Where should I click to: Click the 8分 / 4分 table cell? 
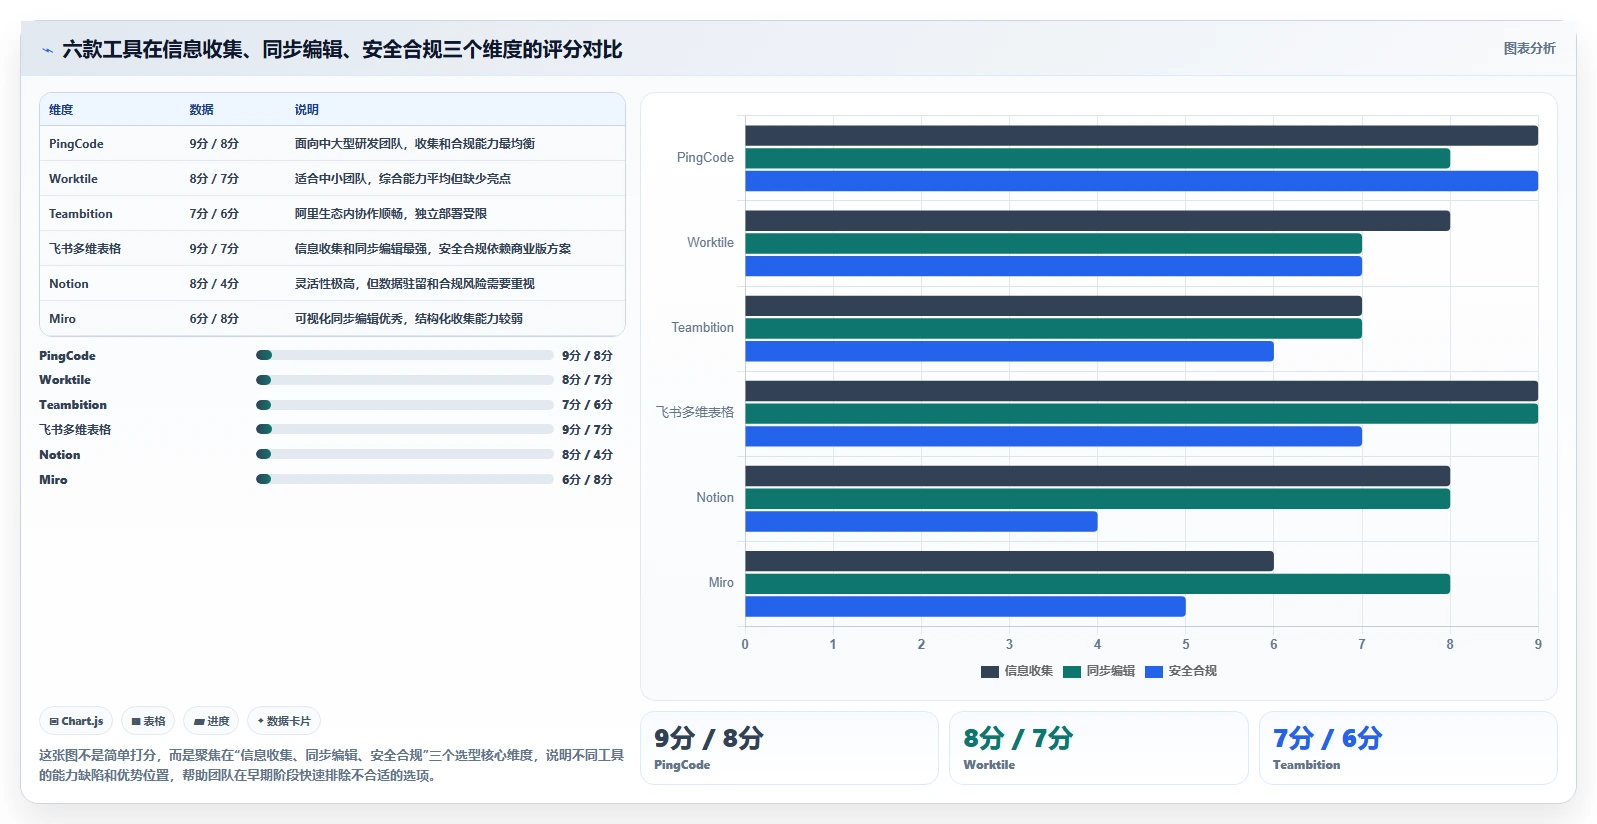click(214, 284)
